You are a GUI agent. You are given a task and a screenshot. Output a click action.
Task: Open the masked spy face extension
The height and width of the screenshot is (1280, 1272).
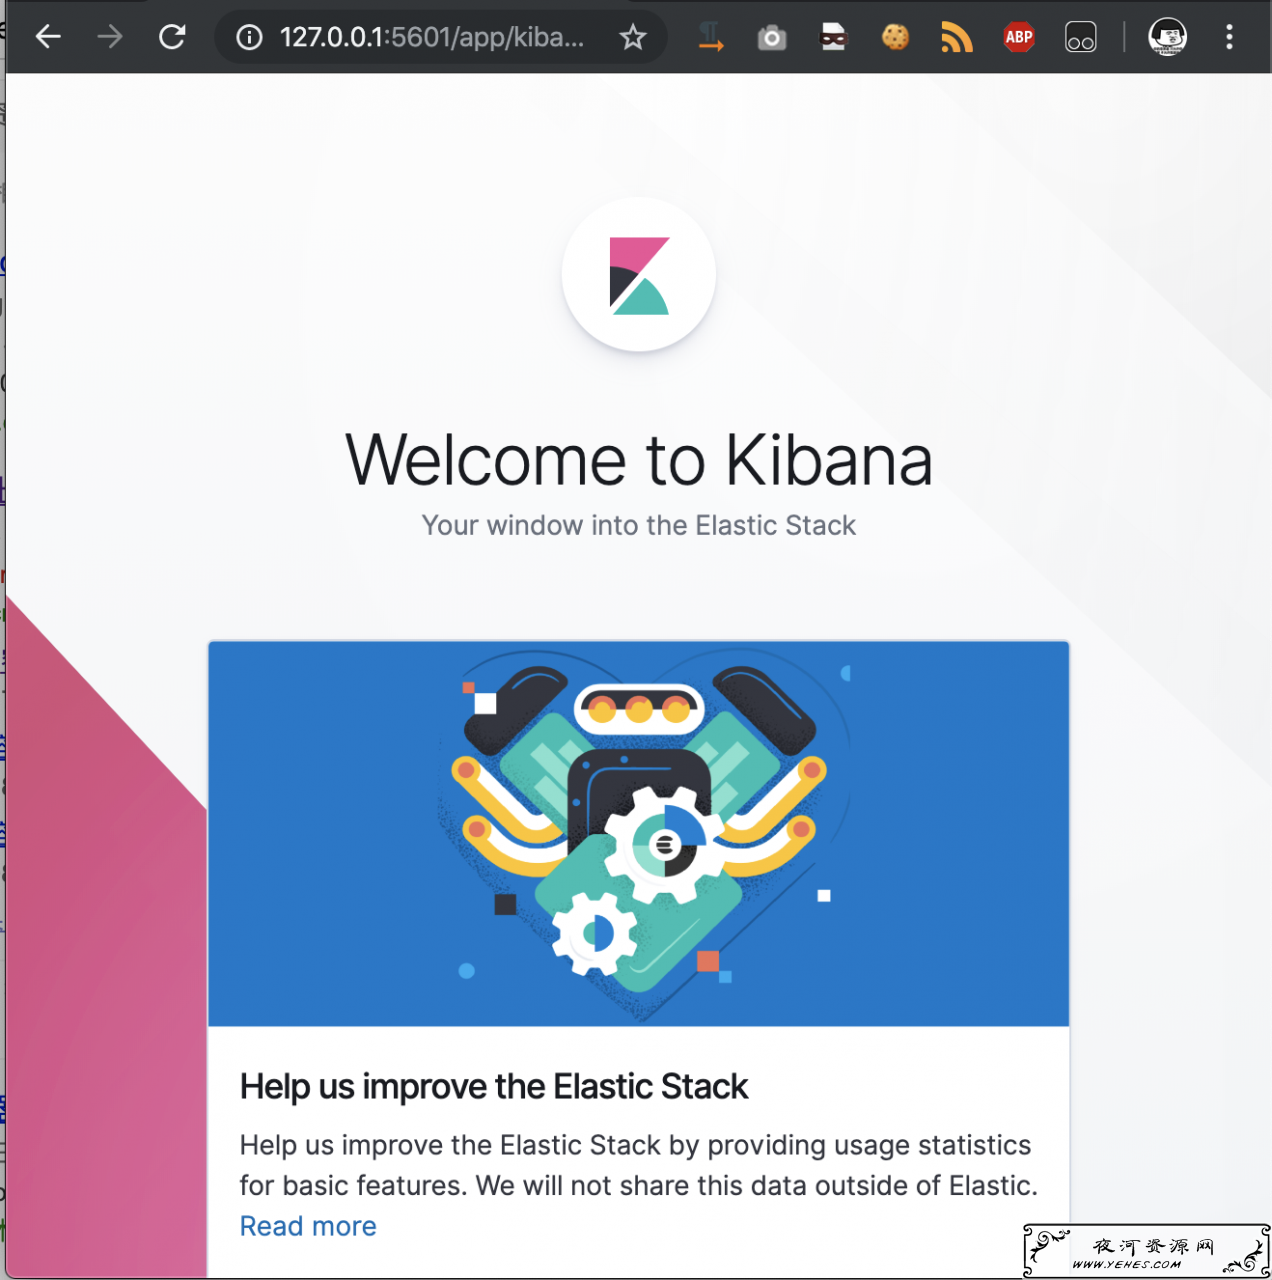click(x=833, y=38)
